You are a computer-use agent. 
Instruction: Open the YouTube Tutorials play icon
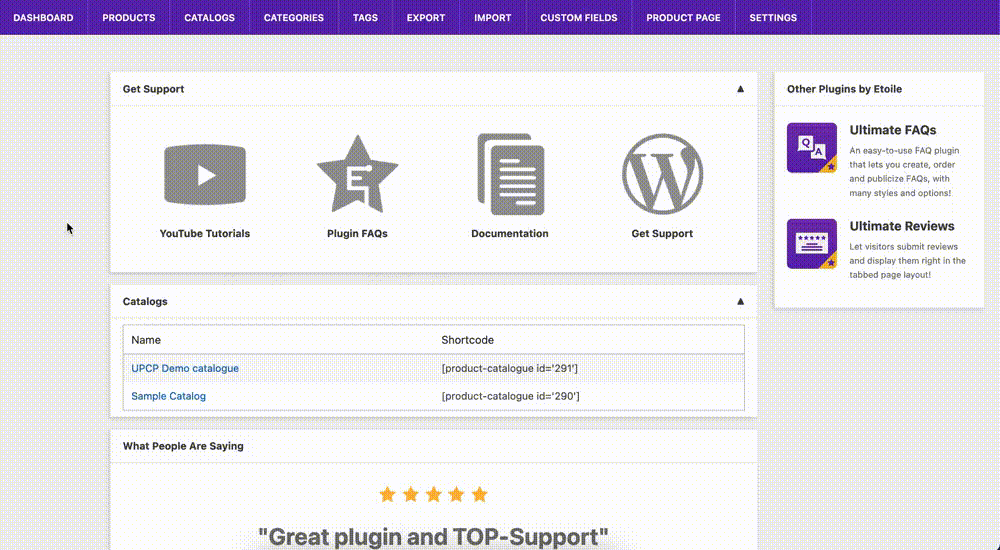[x=205, y=174]
